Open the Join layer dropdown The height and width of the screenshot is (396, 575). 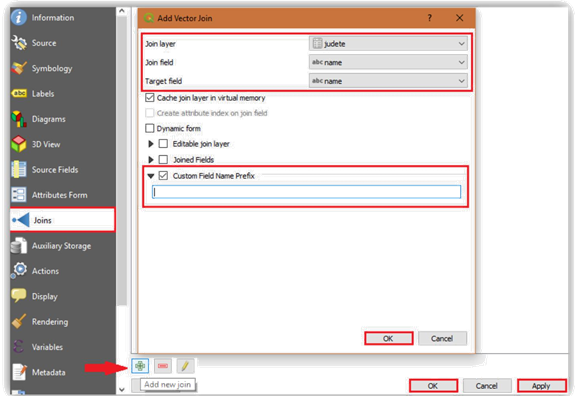tap(388, 44)
